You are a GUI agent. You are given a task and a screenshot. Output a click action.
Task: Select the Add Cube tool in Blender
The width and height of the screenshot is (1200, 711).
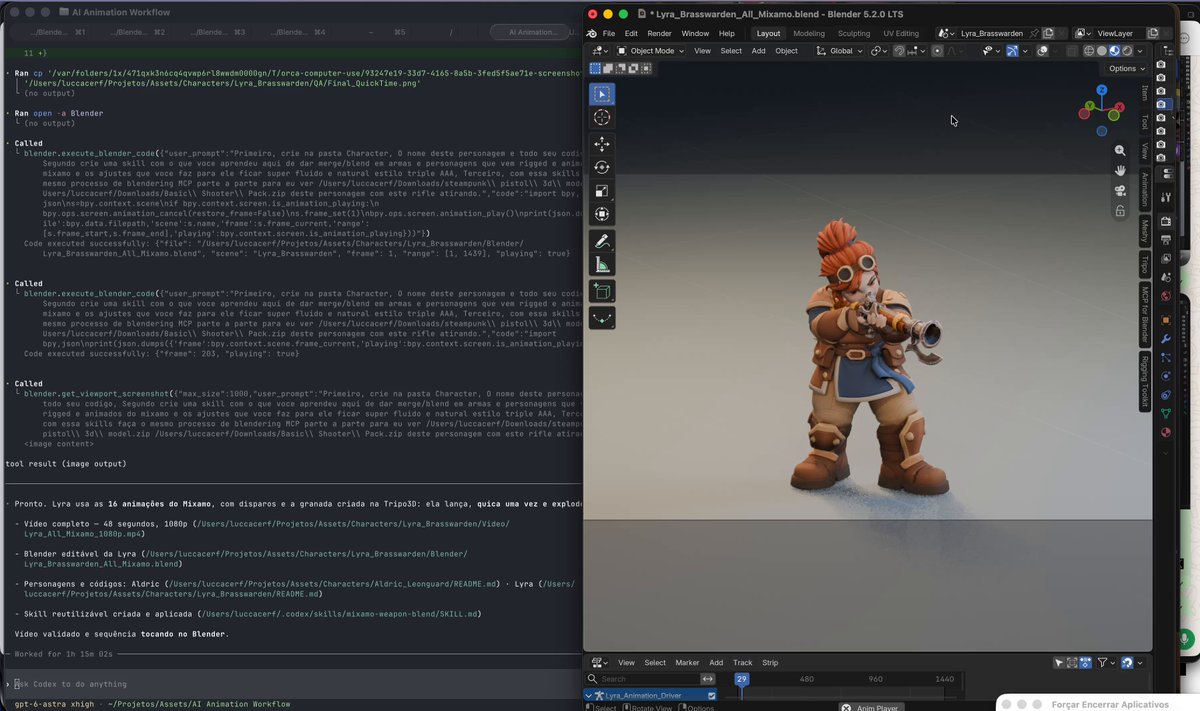(x=602, y=292)
